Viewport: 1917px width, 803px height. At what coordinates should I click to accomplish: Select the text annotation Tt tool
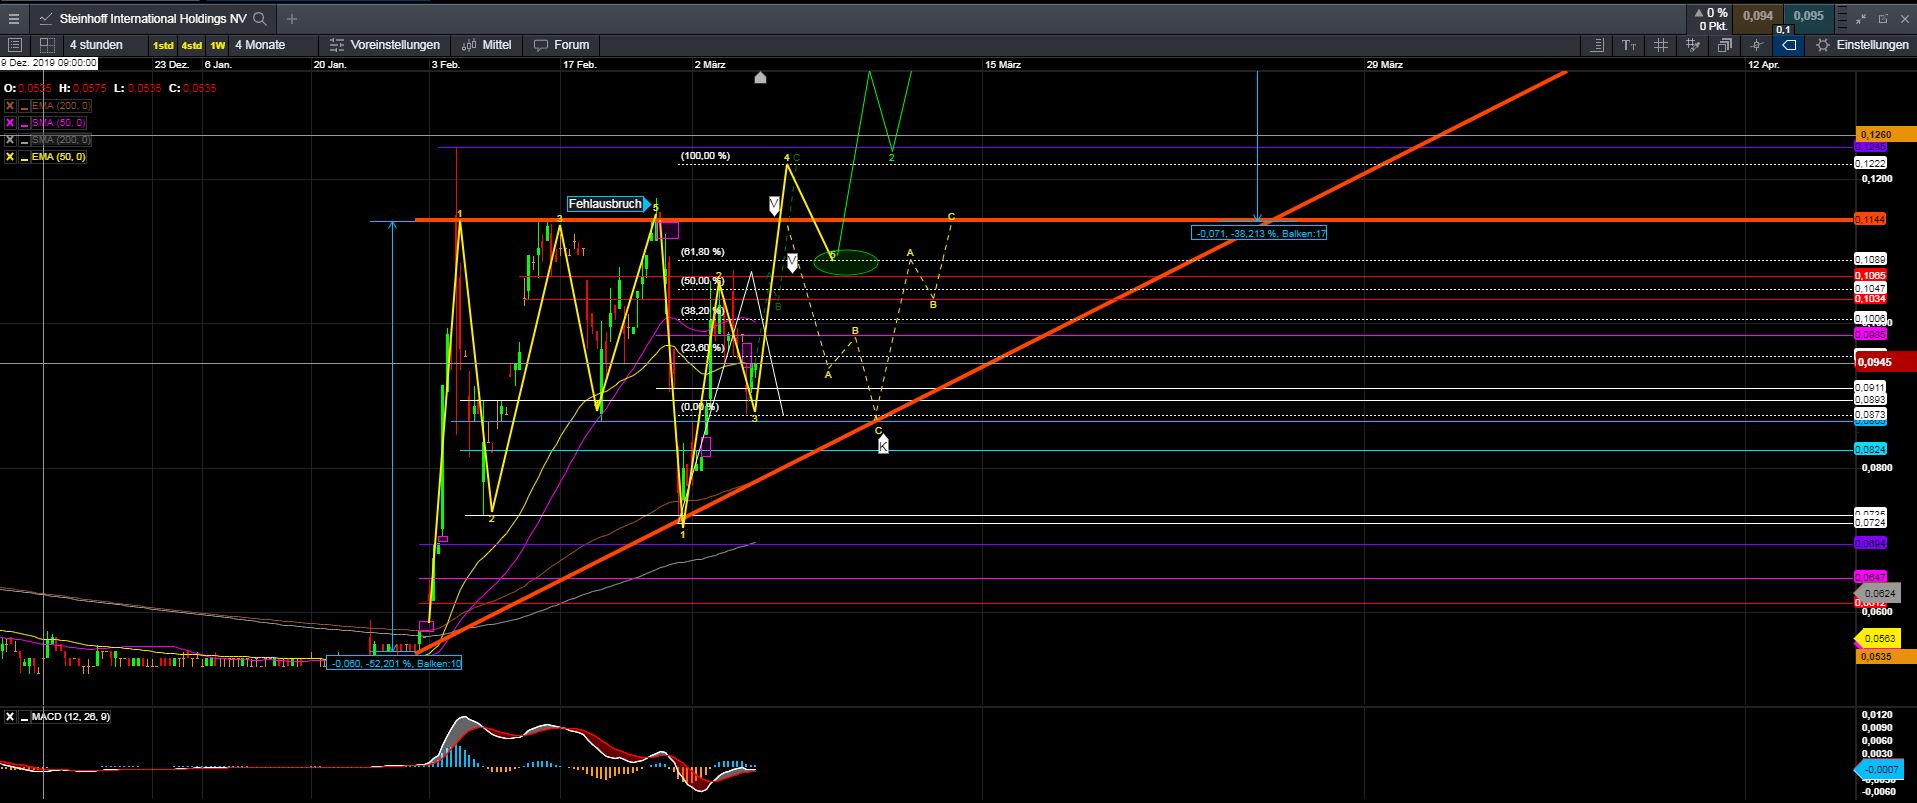click(x=1629, y=45)
